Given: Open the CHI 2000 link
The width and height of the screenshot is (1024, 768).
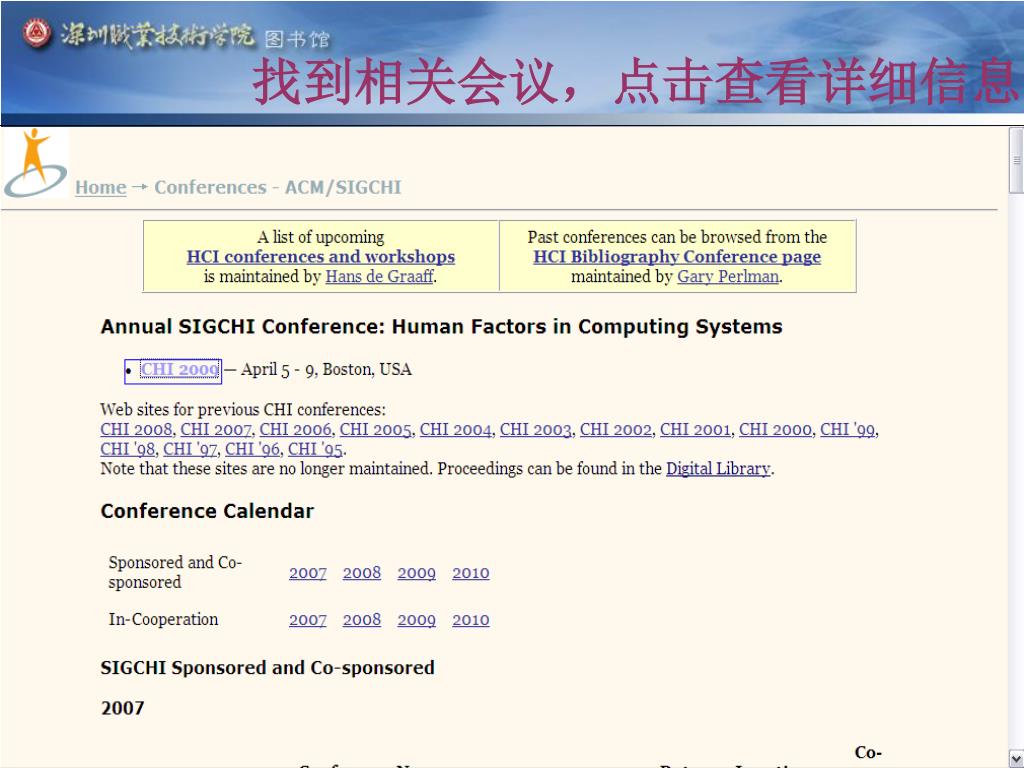Looking at the screenshot, I should click(x=775, y=429).
